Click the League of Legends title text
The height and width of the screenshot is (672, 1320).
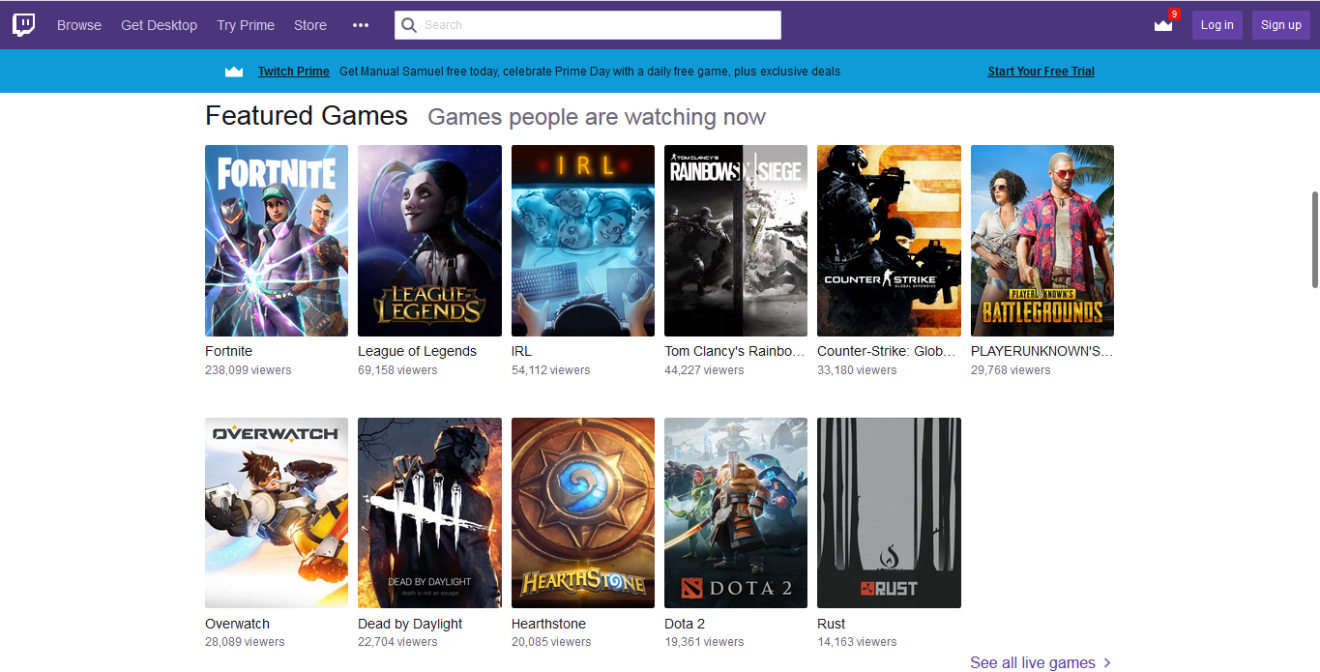[x=417, y=351]
